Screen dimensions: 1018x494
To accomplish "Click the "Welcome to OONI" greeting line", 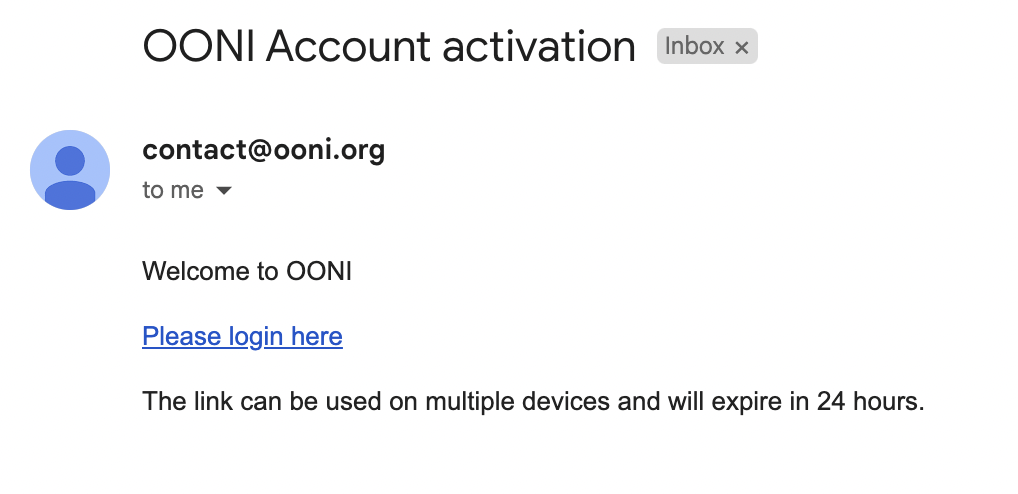I will click(247, 271).
